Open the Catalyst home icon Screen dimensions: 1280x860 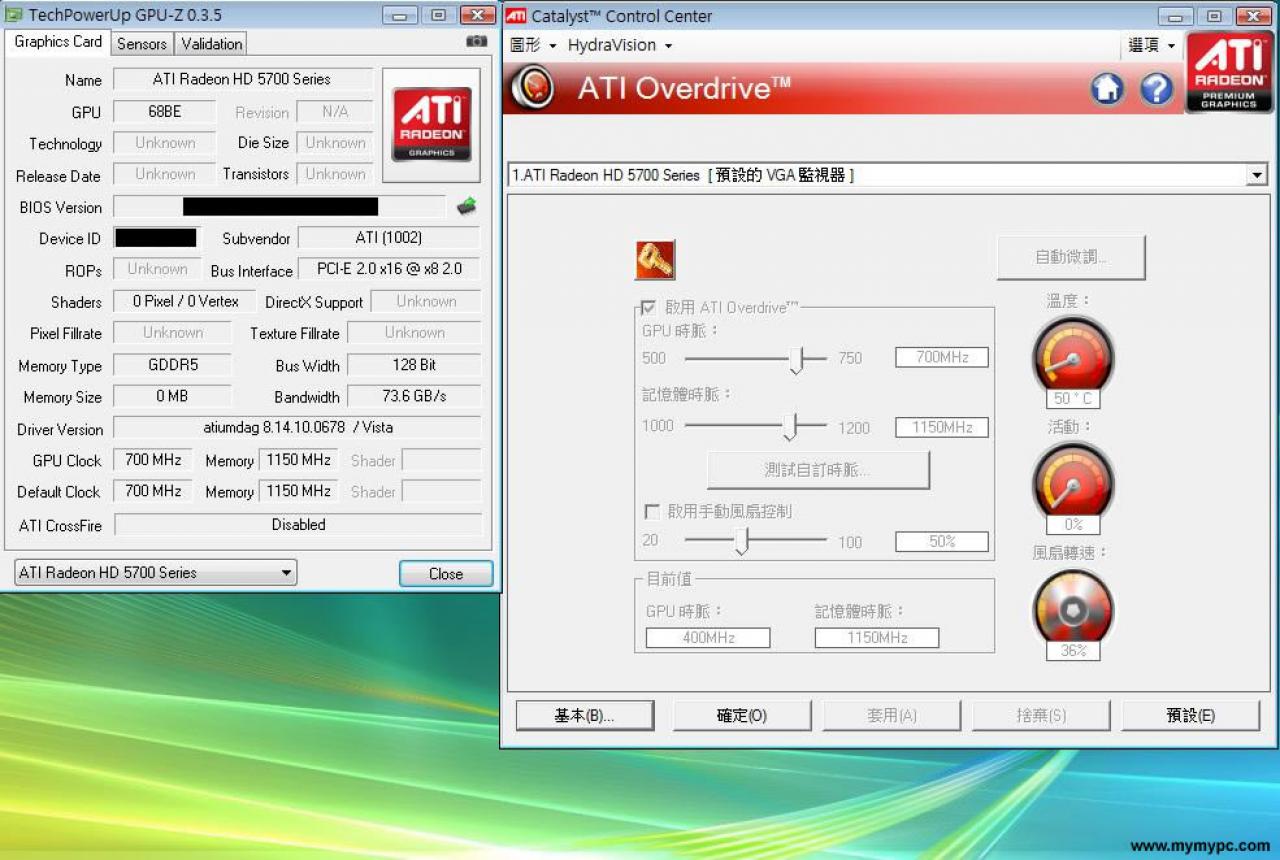tap(1107, 89)
